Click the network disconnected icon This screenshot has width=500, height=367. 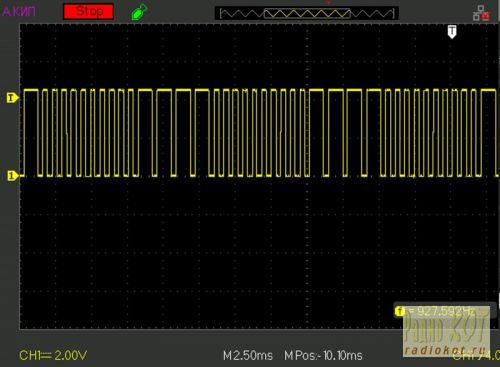(x=482, y=13)
